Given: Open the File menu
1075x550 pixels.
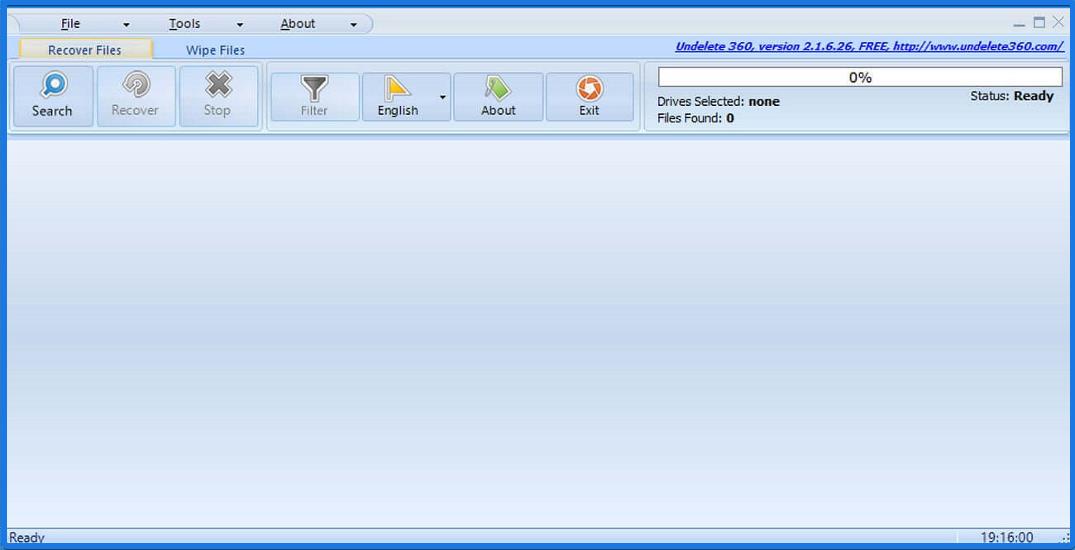Looking at the screenshot, I should pyautogui.click(x=71, y=24).
